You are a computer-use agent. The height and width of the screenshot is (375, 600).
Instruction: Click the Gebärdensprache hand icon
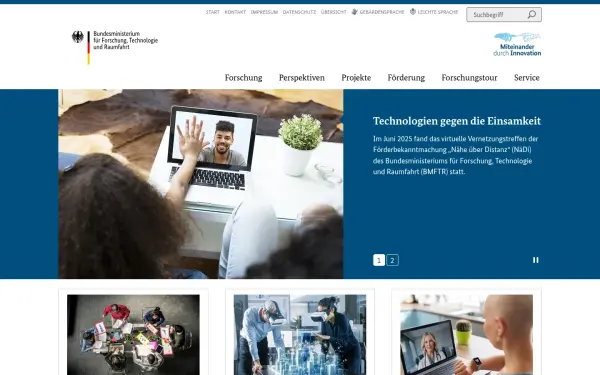355,12
